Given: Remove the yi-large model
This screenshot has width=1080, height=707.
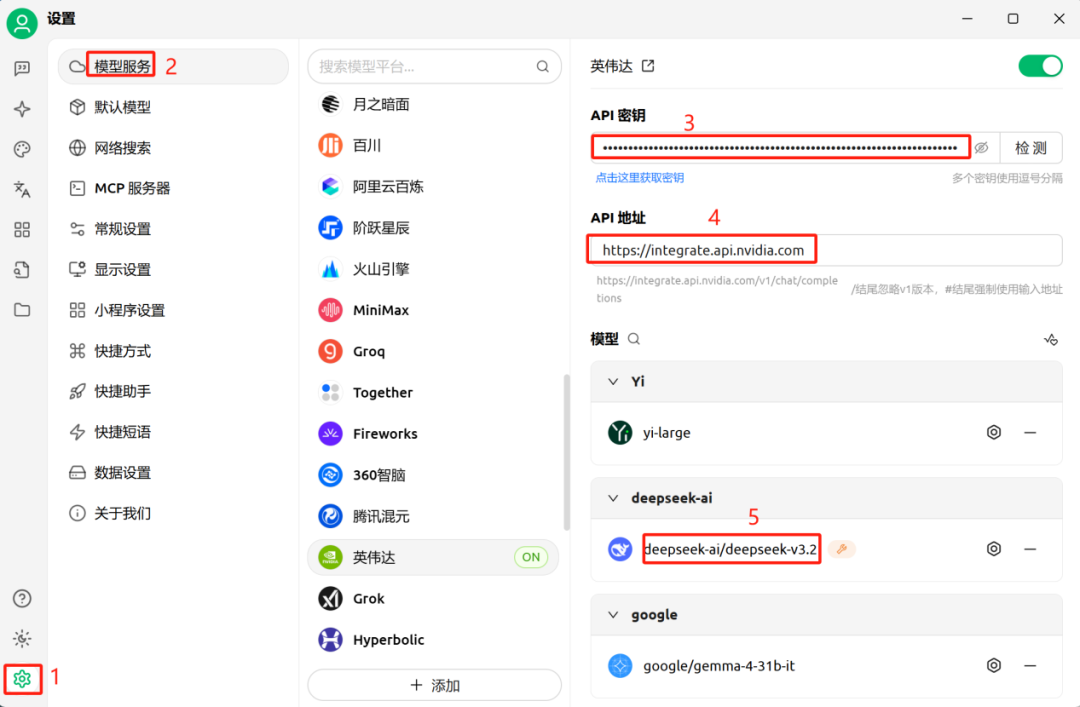Looking at the screenshot, I should [x=1030, y=433].
